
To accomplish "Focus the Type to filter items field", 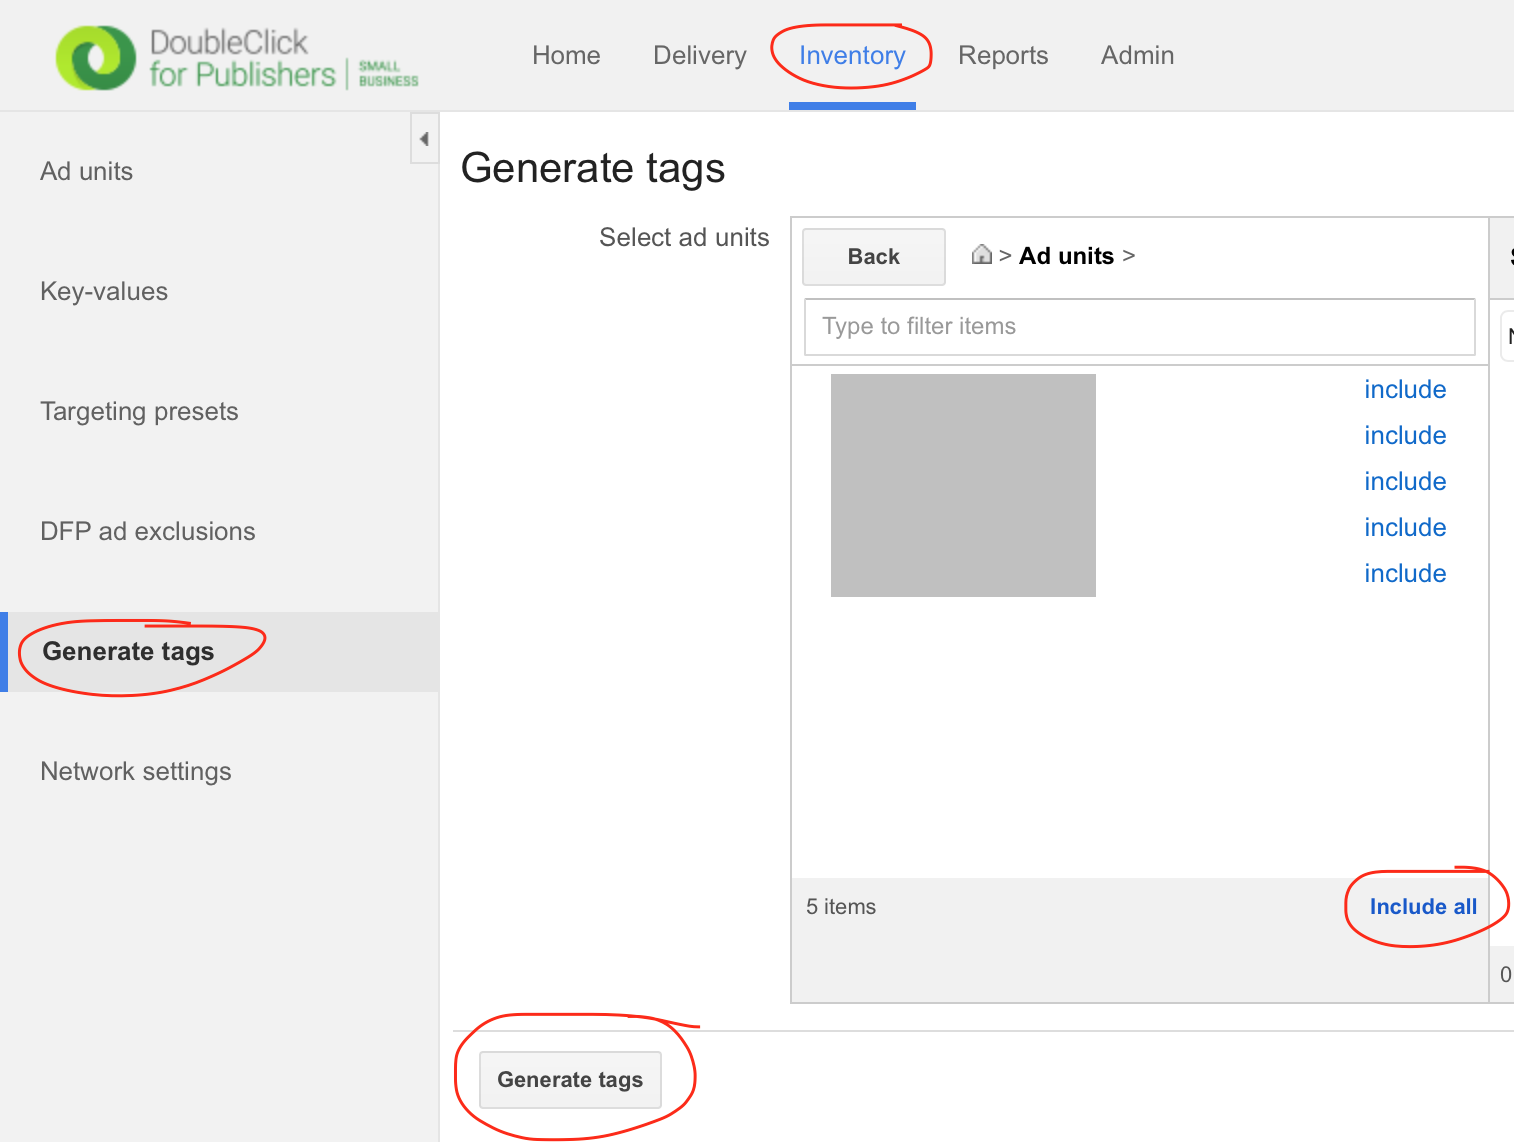I will [x=1139, y=326].
